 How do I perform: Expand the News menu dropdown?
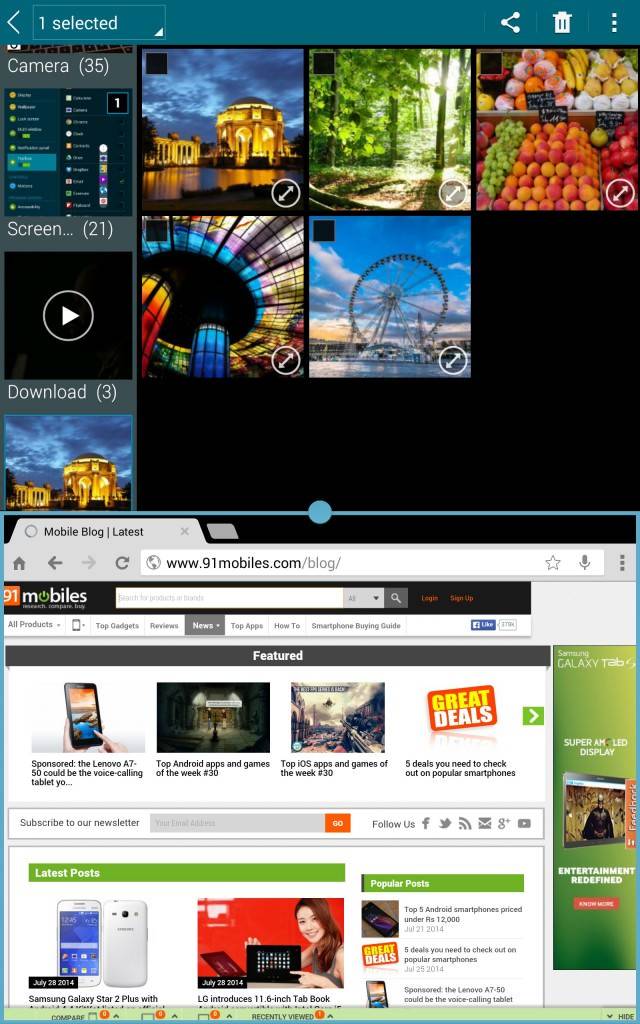coord(205,626)
